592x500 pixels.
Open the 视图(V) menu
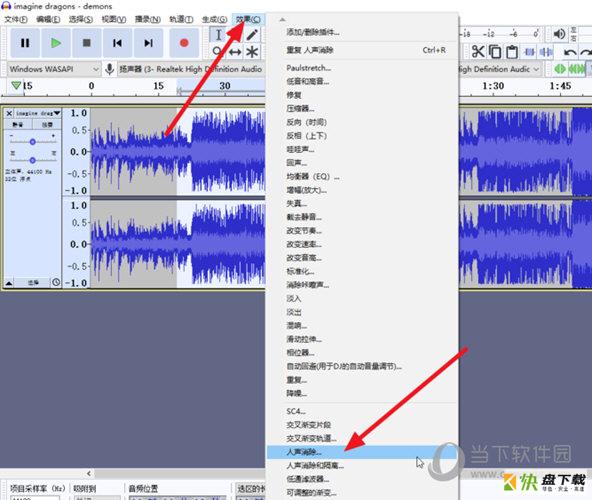114,19
